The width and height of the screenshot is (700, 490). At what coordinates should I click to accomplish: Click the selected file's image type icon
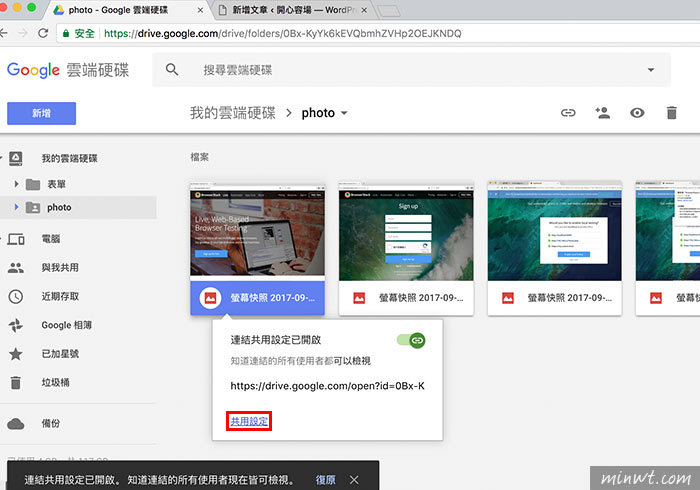pyautogui.click(x=210, y=298)
